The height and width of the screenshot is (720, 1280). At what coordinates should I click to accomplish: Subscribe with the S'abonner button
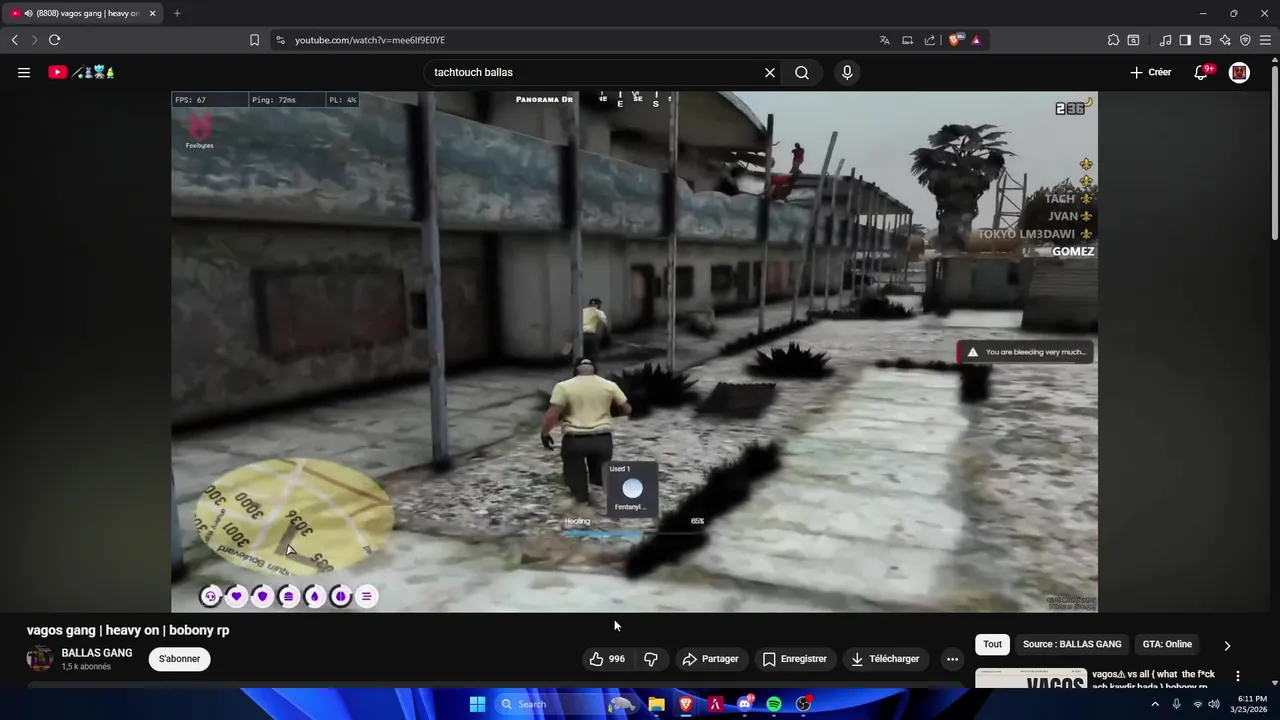(179, 659)
